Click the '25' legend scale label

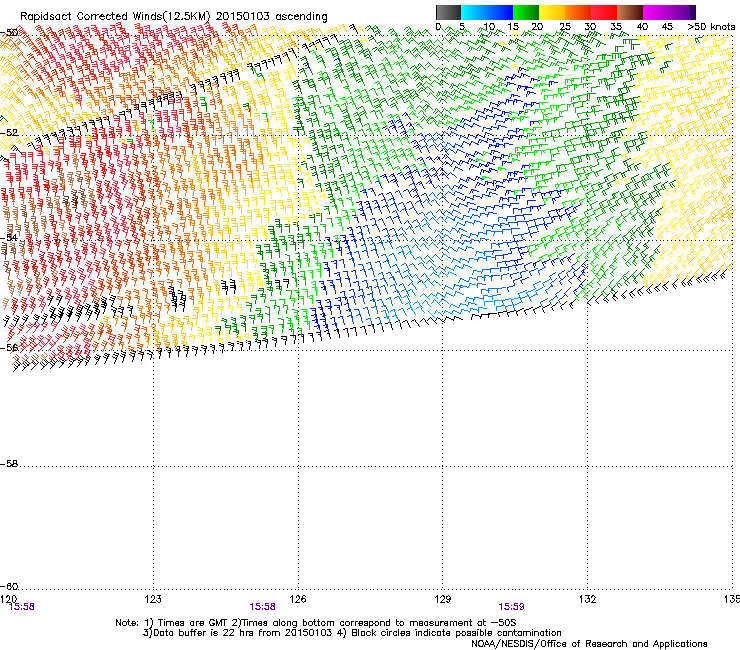click(x=564, y=27)
